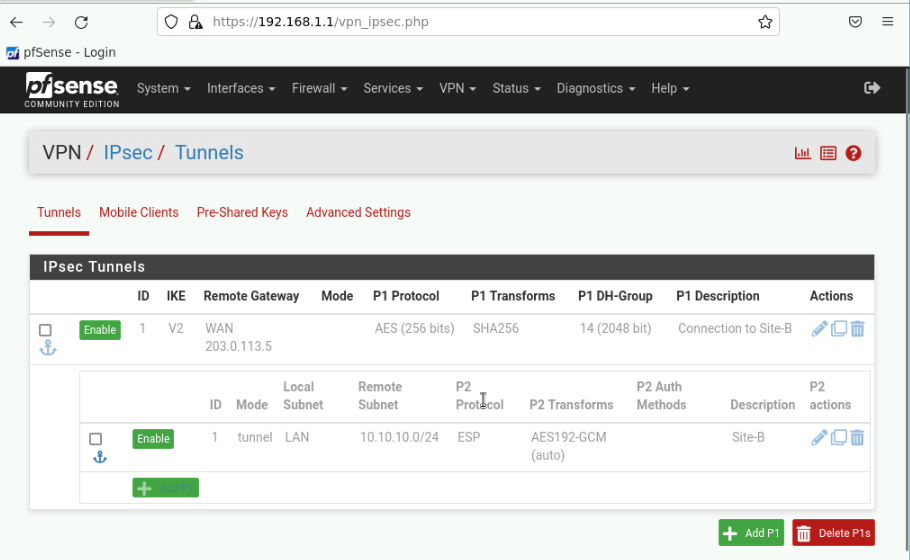The image size is (910, 560).
Task: Open IPsec status chart icon
Action: pos(802,153)
